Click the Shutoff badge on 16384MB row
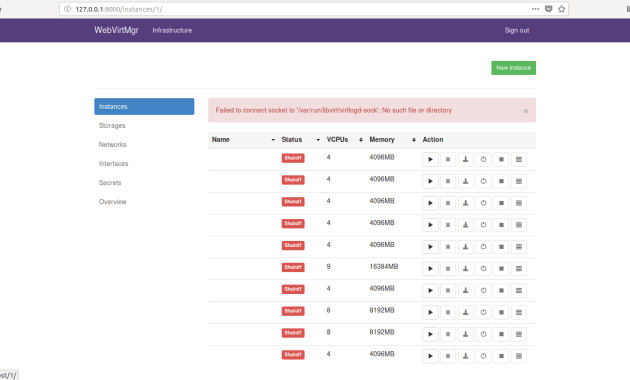Screen dimensions: 630x380 (x=293, y=267)
